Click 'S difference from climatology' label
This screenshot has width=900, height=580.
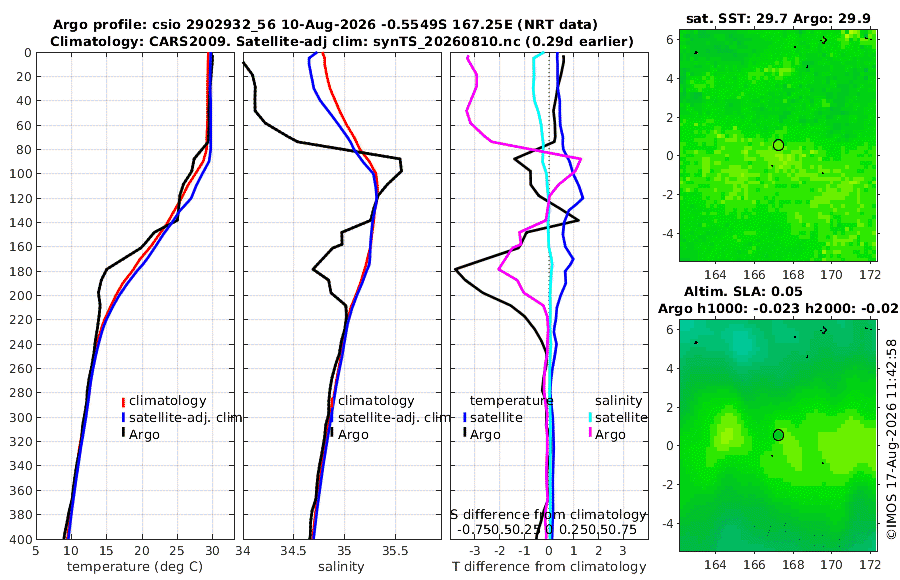tap(549, 515)
